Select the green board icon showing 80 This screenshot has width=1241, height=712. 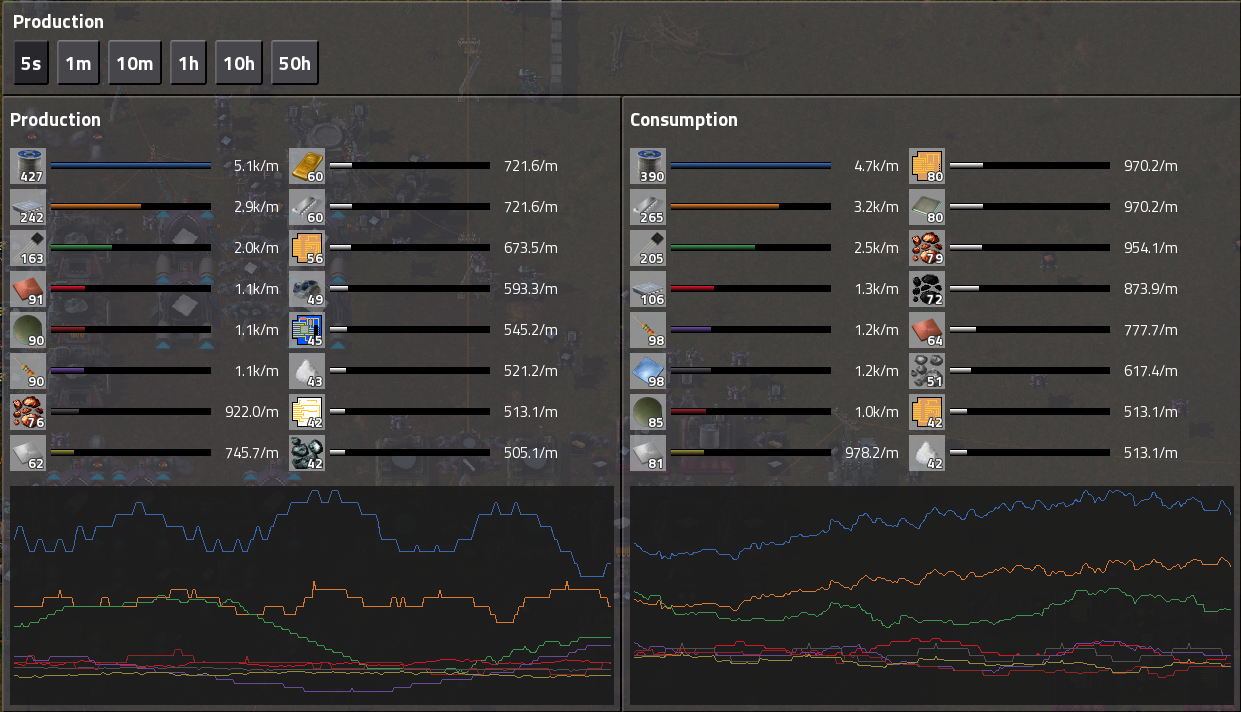(x=927, y=207)
